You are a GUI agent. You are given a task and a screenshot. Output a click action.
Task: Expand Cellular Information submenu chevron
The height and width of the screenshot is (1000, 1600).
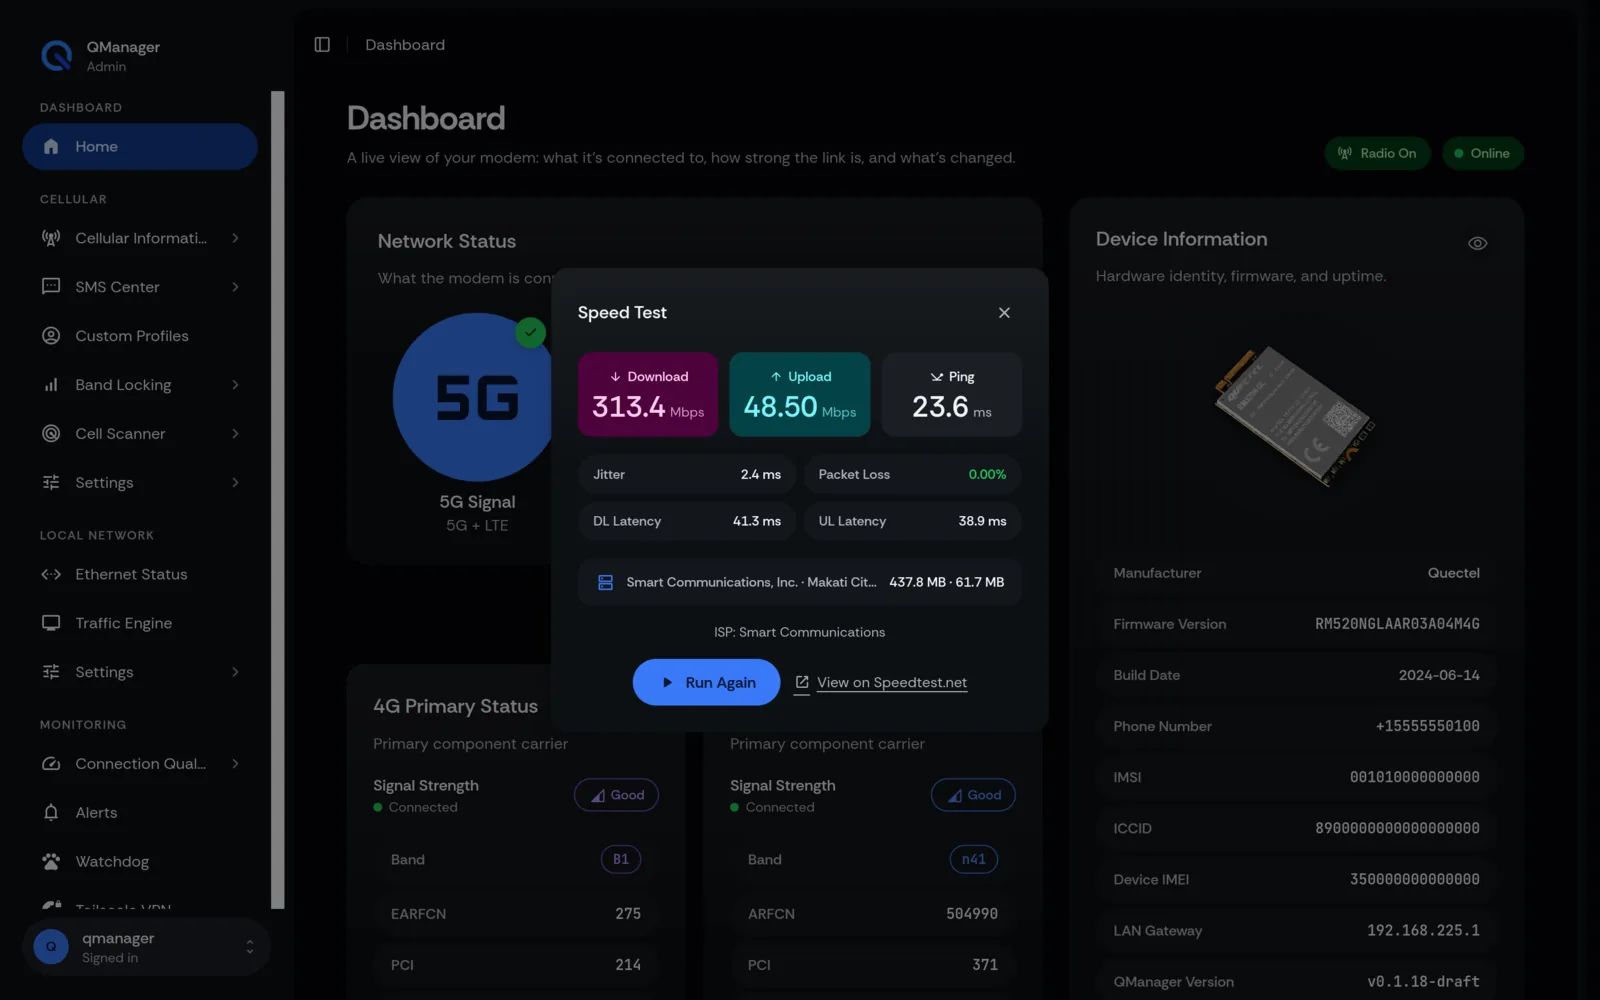(x=235, y=238)
